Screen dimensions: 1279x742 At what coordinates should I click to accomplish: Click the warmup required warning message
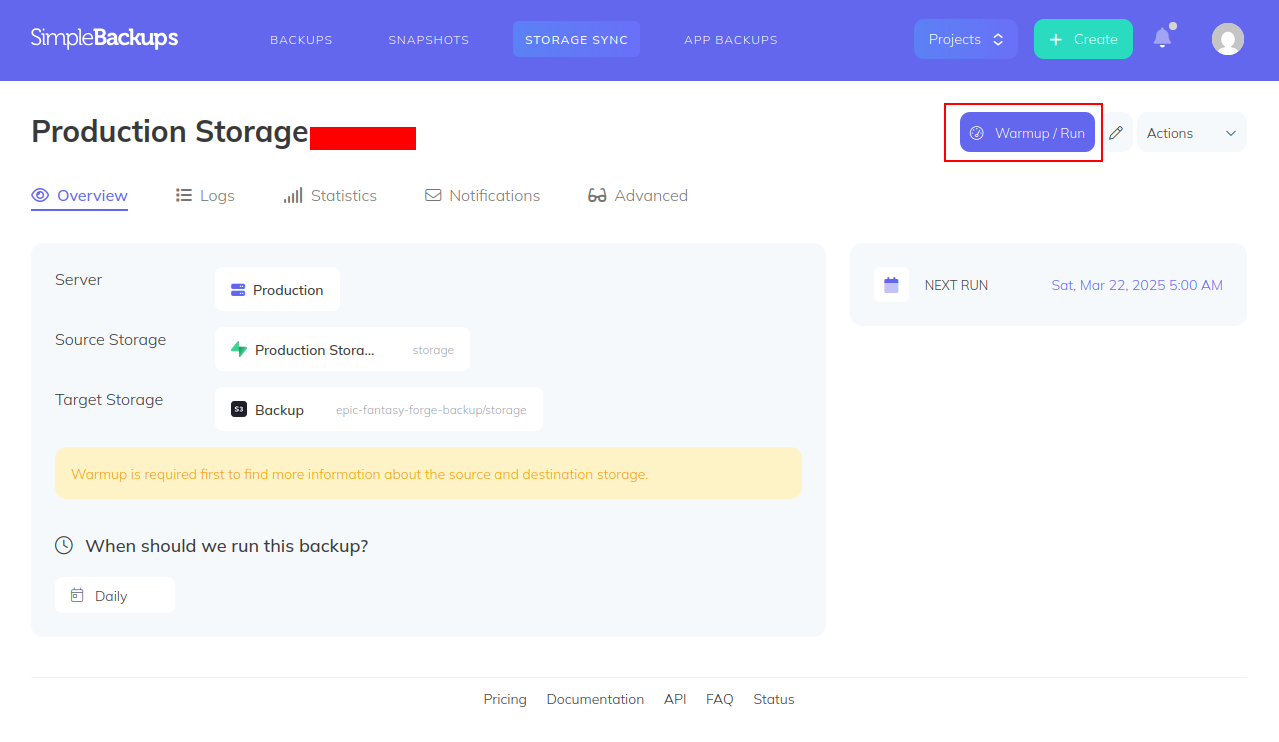click(x=428, y=473)
